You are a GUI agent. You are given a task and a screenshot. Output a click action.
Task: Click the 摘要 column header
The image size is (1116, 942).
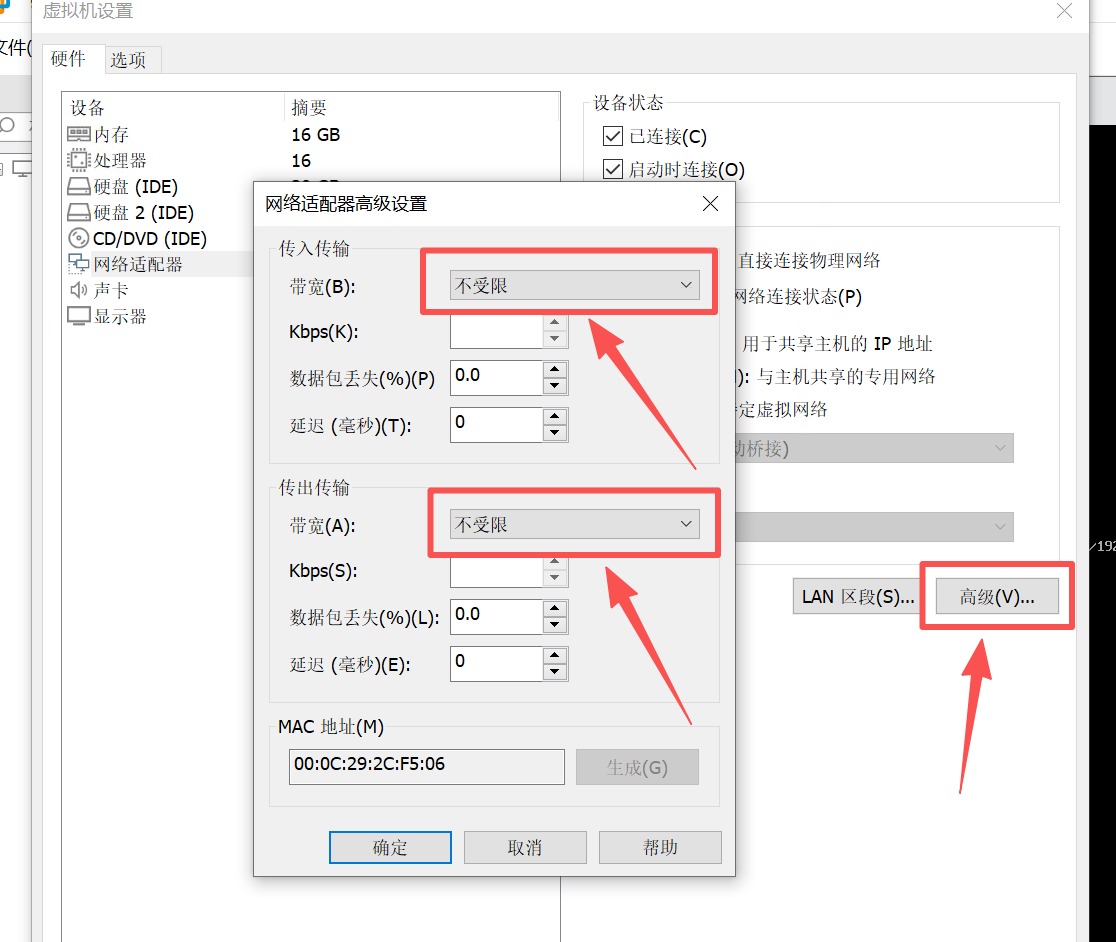coord(309,107)
